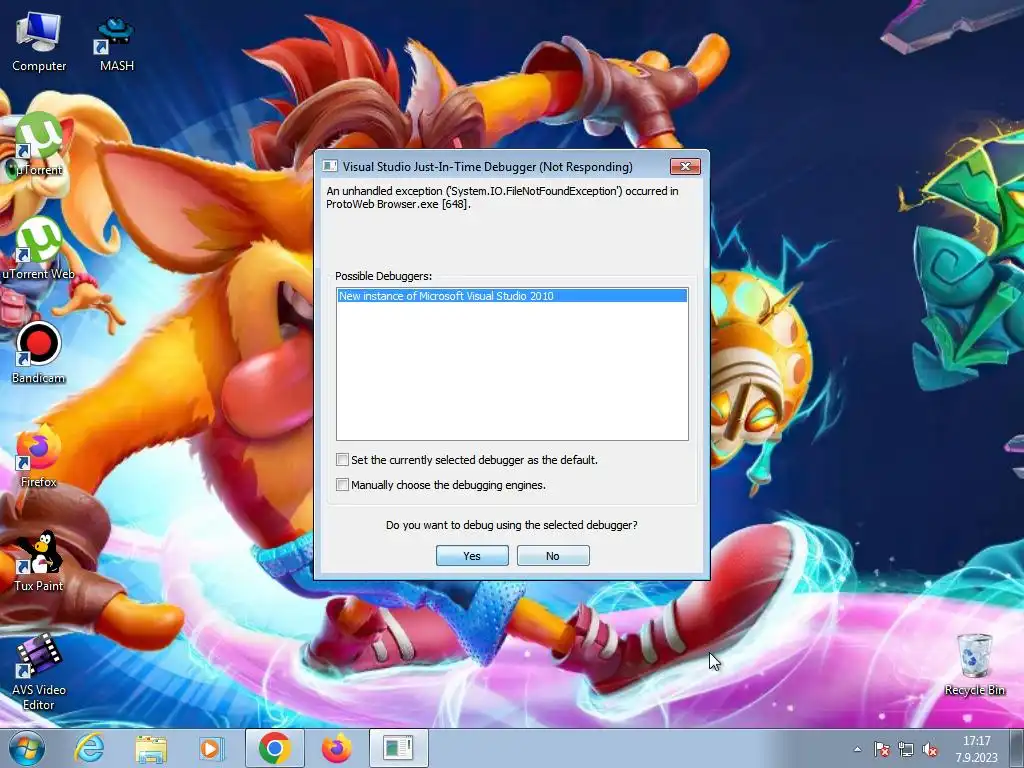This screenshot has width=1024, height=768.
Task: Click the Possible Debuggers list empty area
Action: coord(512,371)
